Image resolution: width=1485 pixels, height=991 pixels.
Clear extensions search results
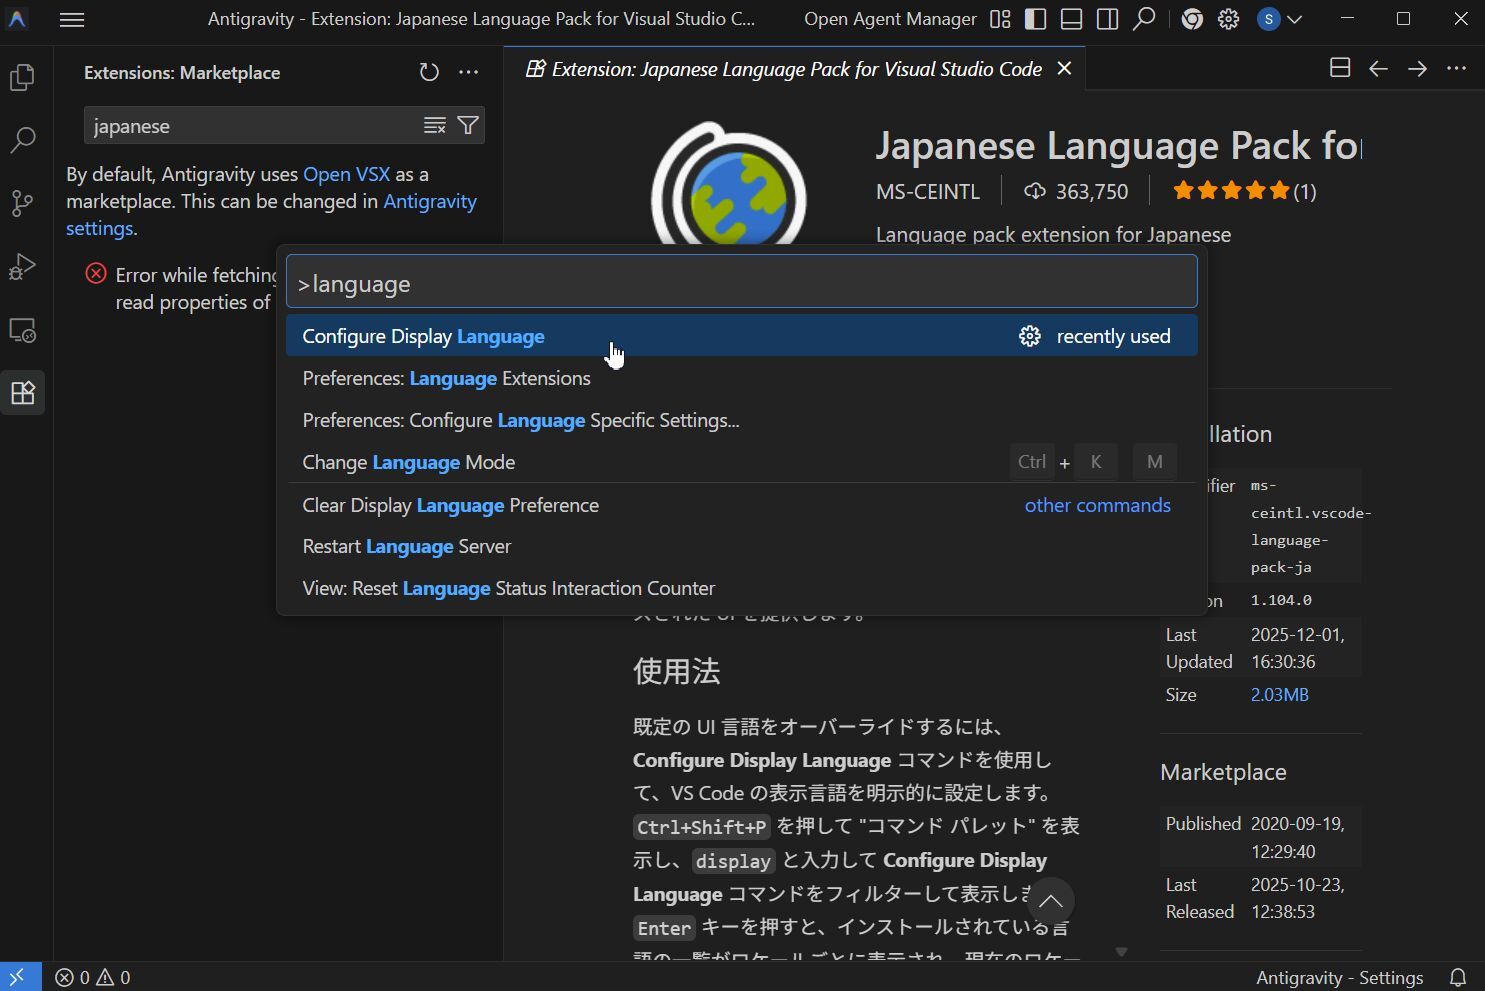click(434, 126)
